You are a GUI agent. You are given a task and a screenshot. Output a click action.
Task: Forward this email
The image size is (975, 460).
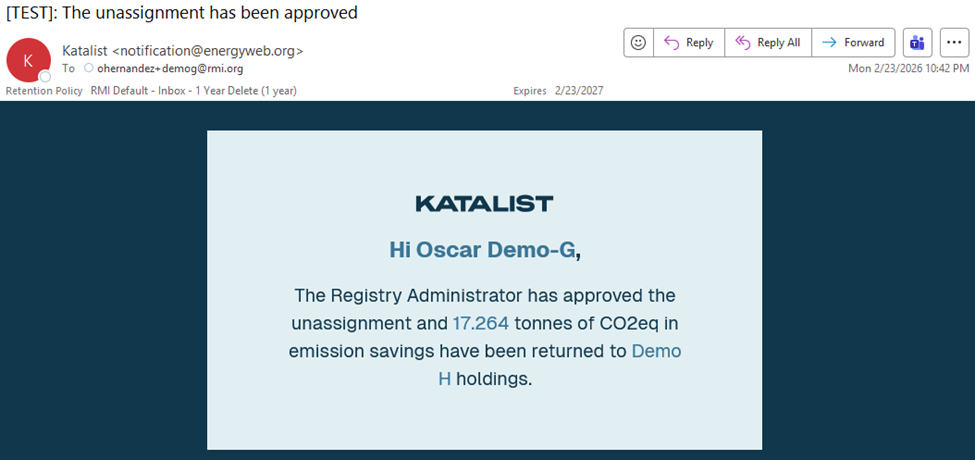[853, 42]
